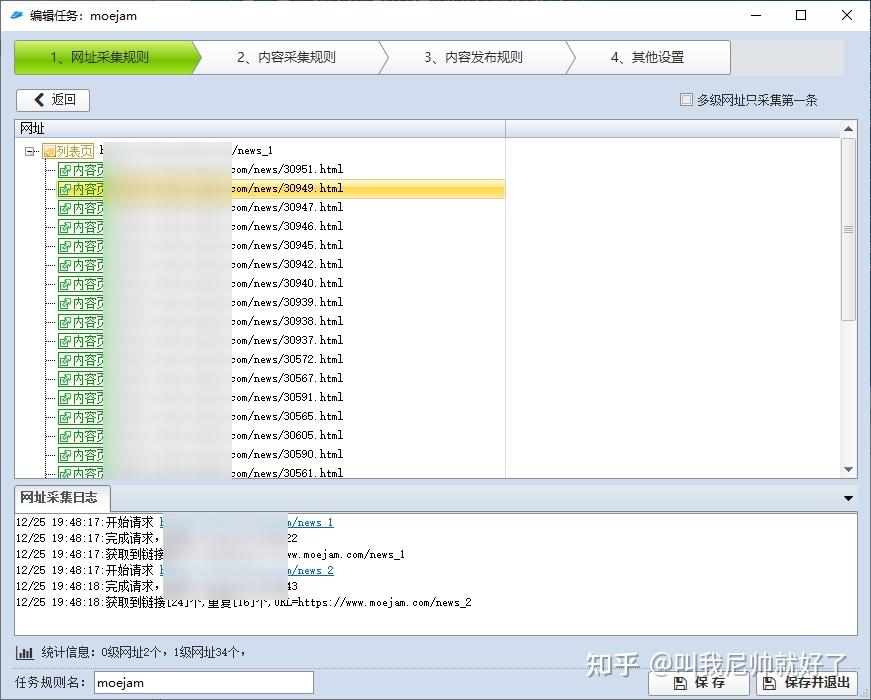
Task: Click the scrollbar down arrow in URL list
Action: [x=849, y=468]
